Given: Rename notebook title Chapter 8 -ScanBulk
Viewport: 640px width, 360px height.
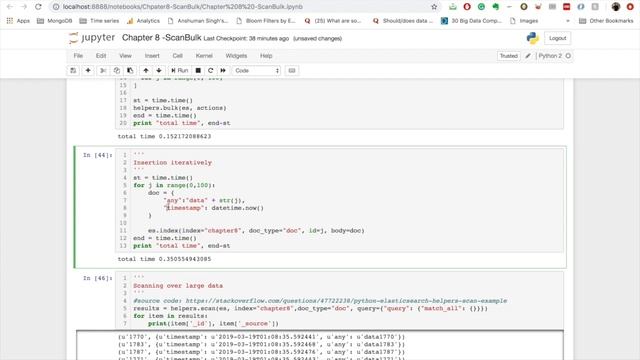Looking at the screenshot, I should [x=162, y=38].
